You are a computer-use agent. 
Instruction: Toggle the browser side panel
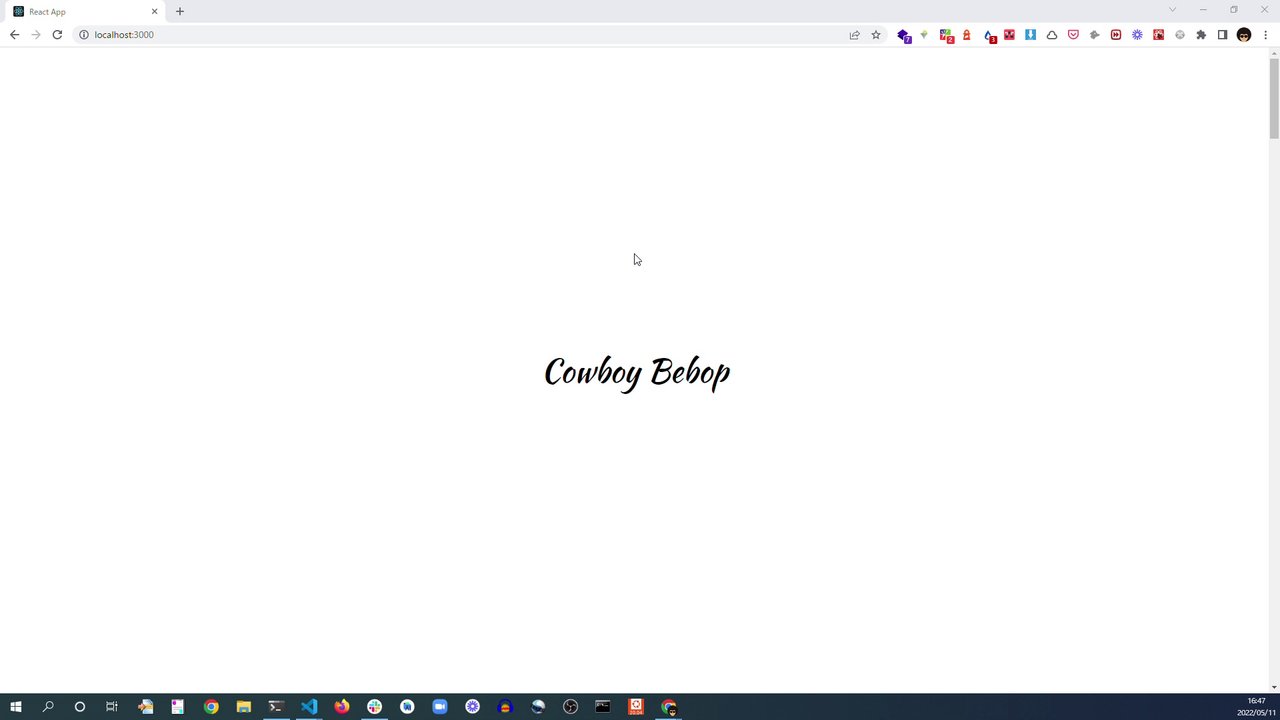(x=1222, y=35)
